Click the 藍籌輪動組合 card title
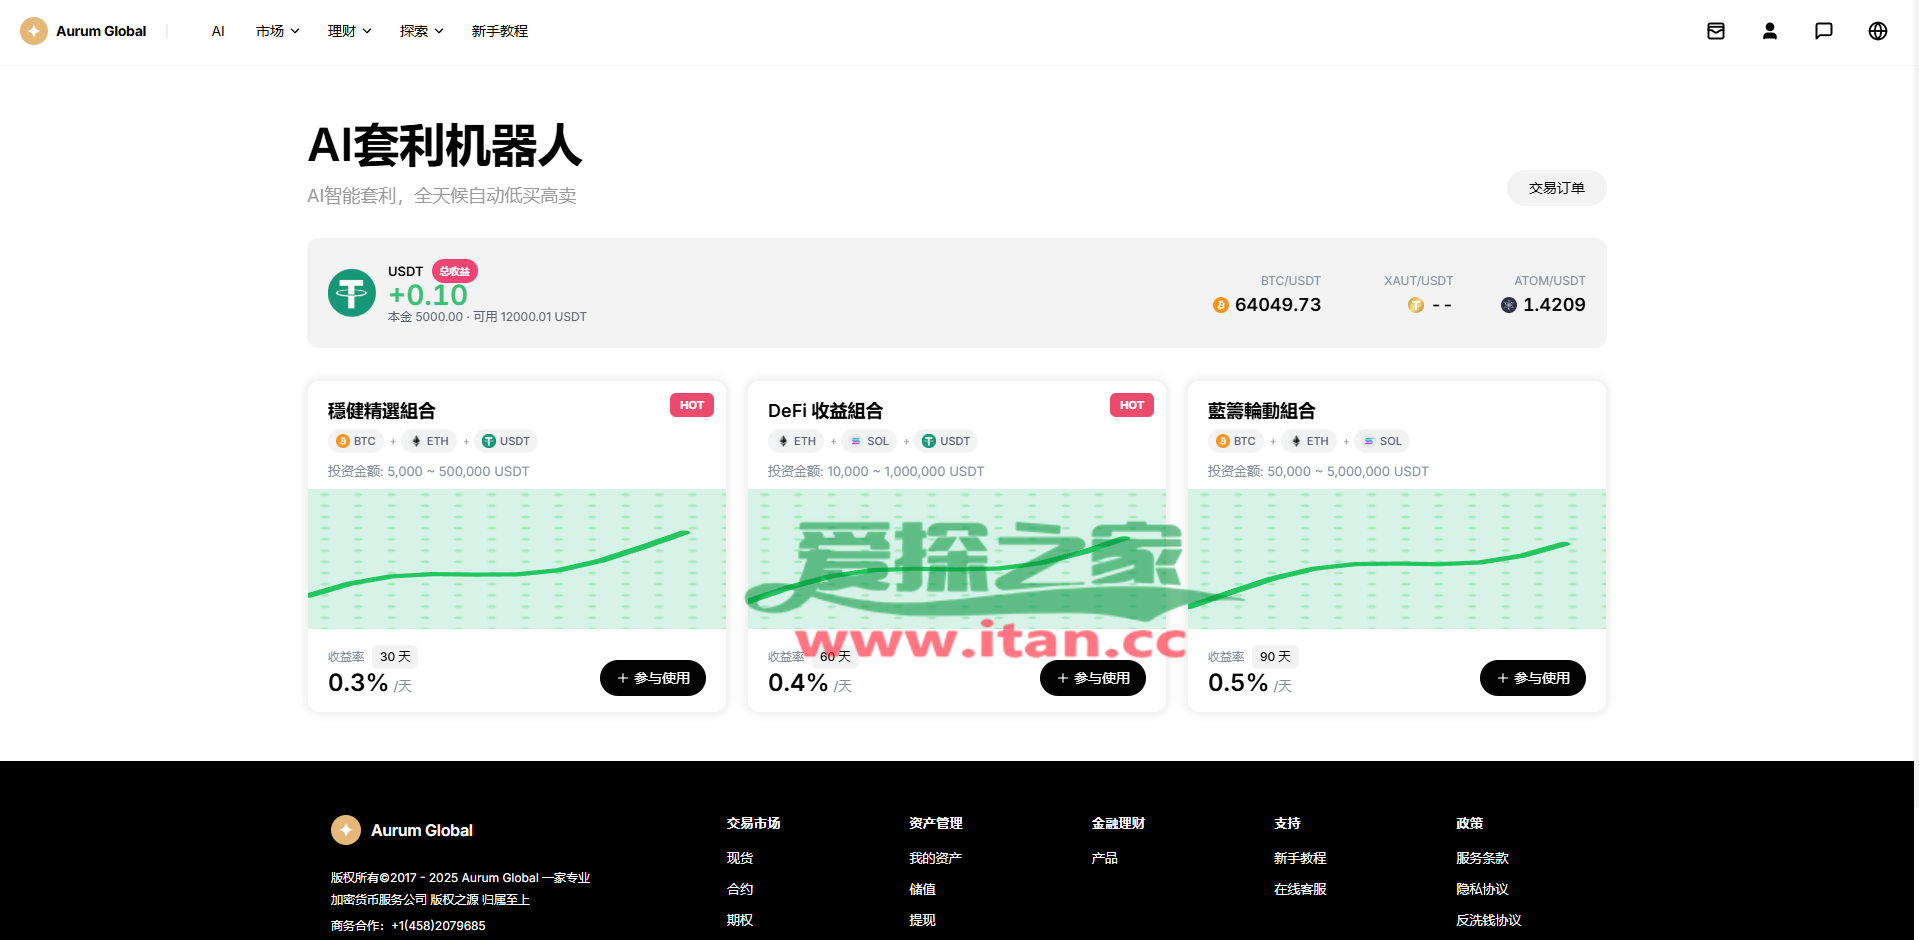The width and height of the screenshot is (1919, 940). pyautogui.click(x=1262, y=411)
